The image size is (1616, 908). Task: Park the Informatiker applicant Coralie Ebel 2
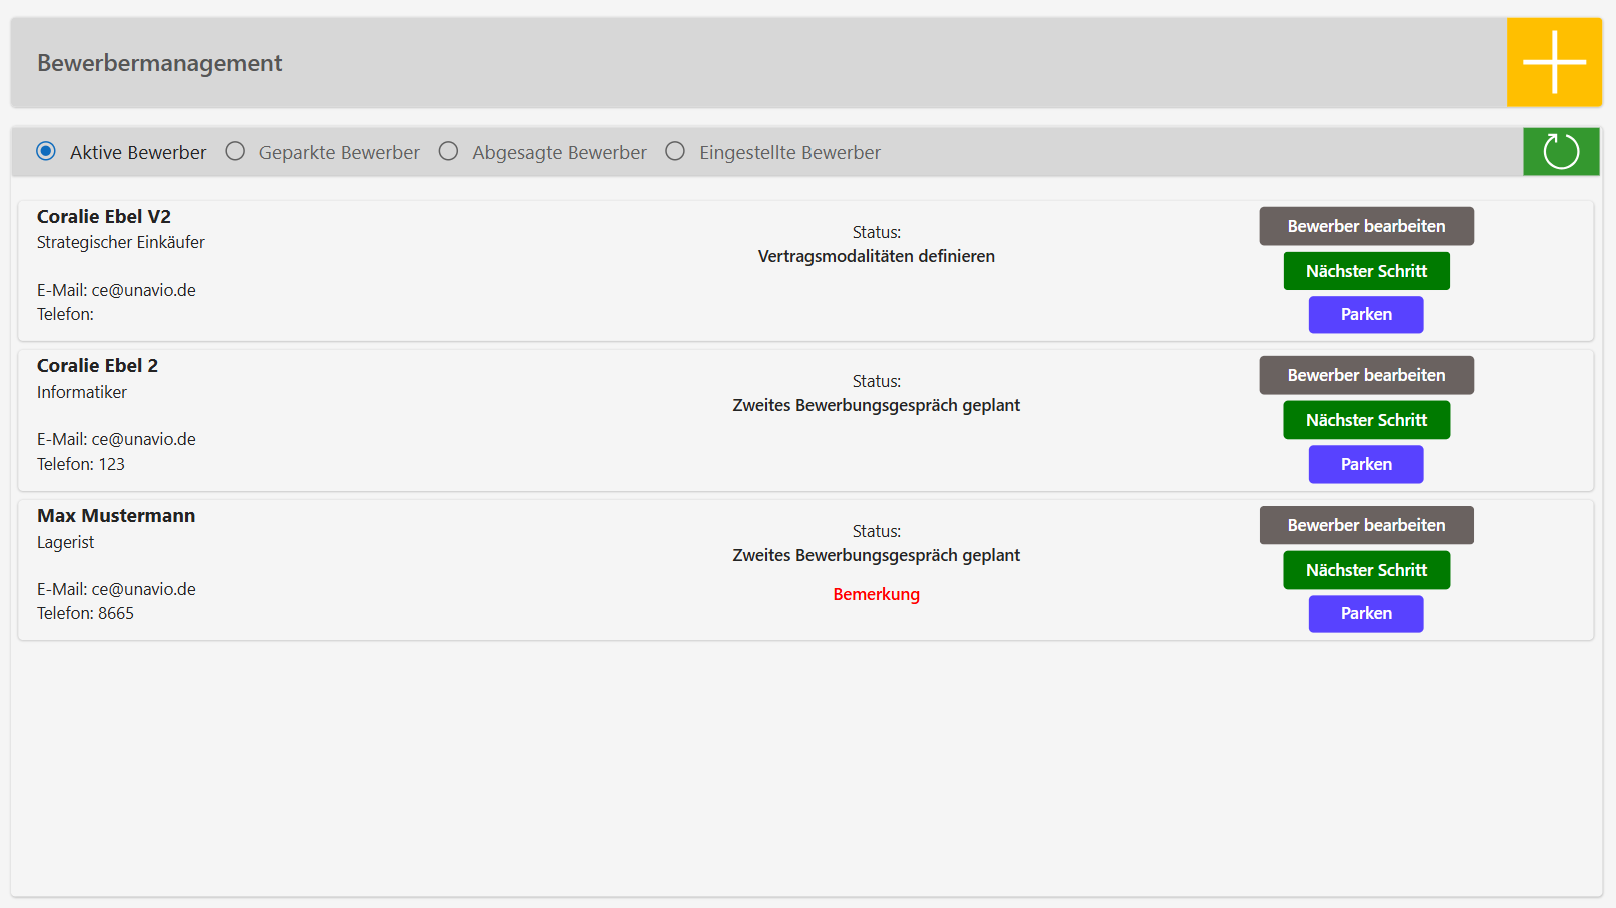point(1366,464)
